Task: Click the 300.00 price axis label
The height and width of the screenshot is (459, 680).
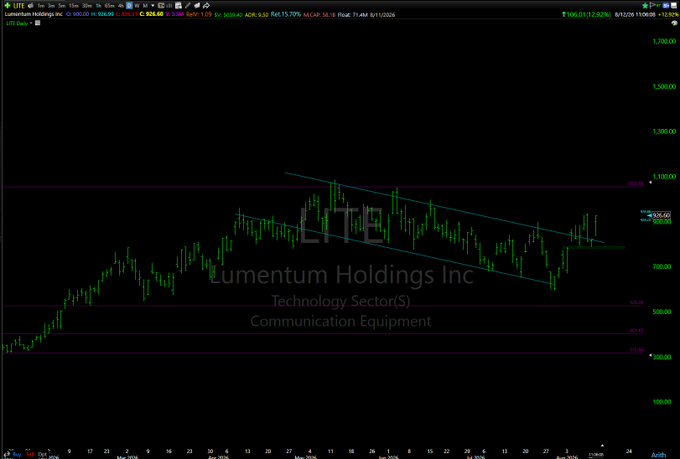Action: (664, 357)
